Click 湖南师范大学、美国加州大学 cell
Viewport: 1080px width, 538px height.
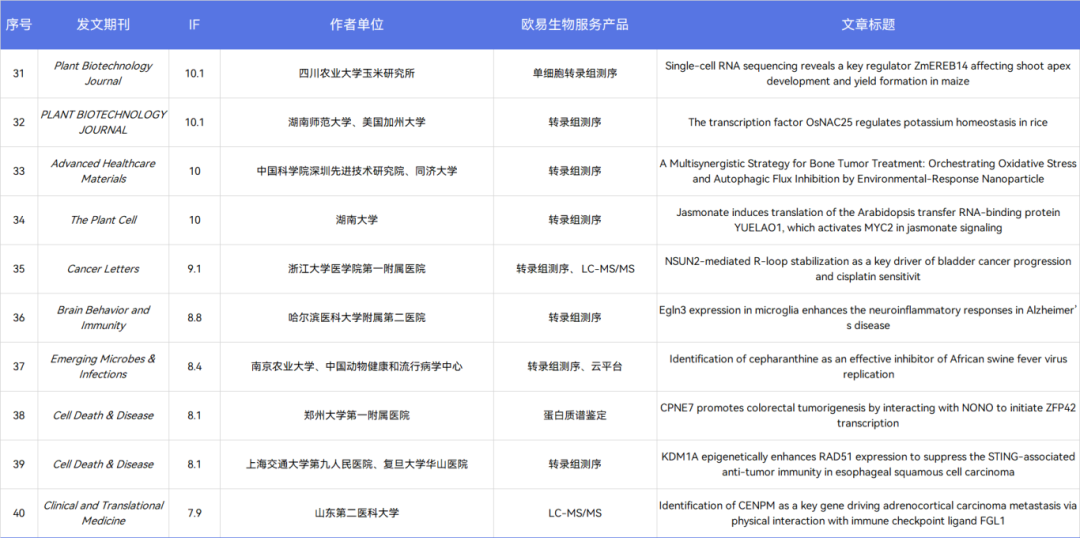(x=357, y=123)
